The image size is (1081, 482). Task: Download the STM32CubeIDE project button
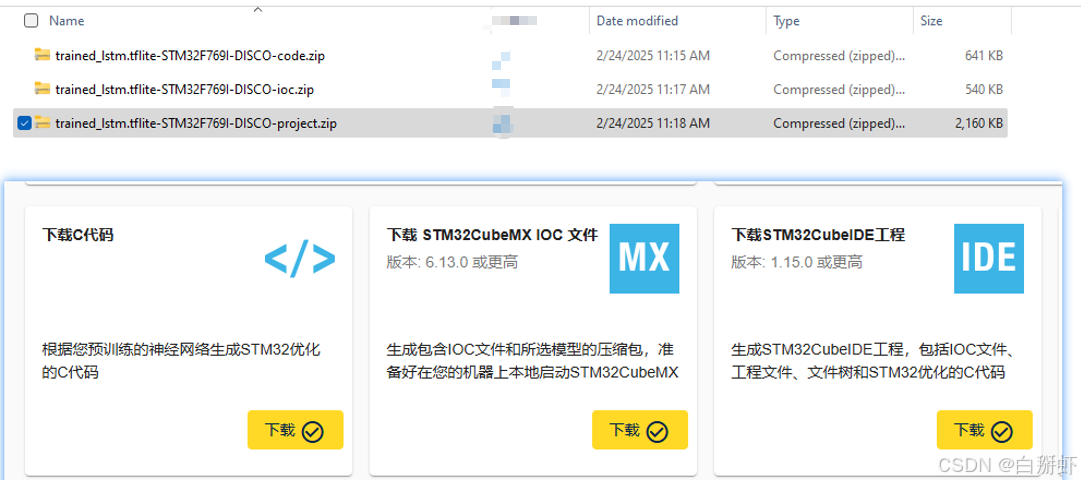pos(984,430)
